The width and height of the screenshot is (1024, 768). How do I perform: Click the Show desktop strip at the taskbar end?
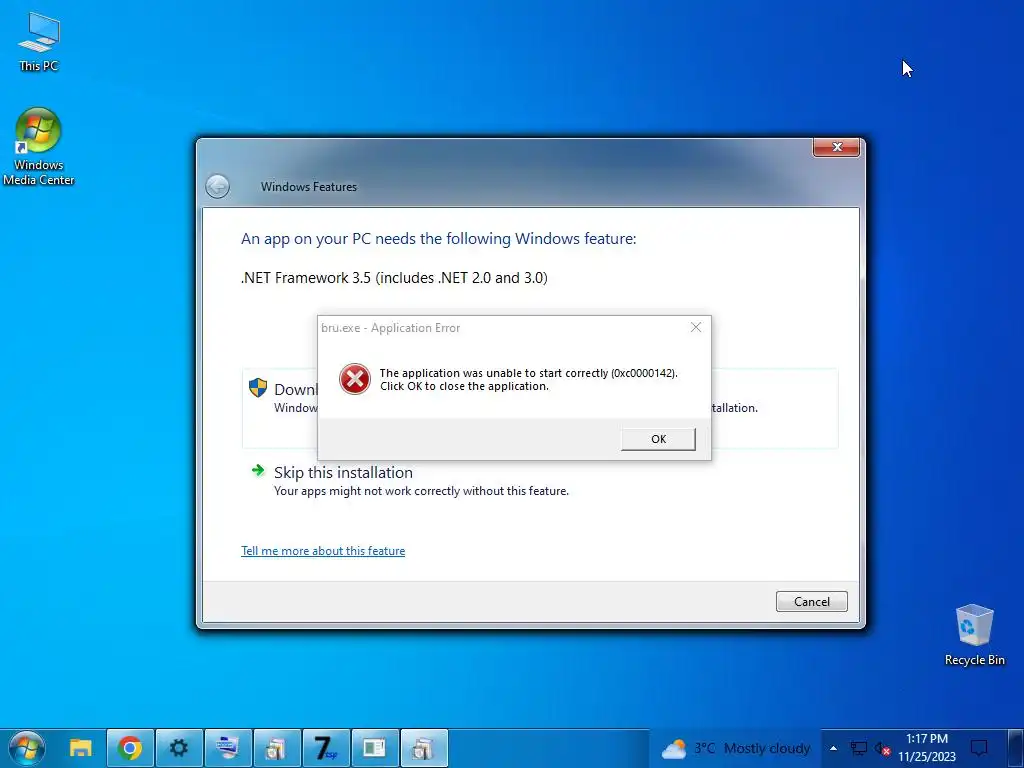pyautogui.click(x=1016, y=748)
